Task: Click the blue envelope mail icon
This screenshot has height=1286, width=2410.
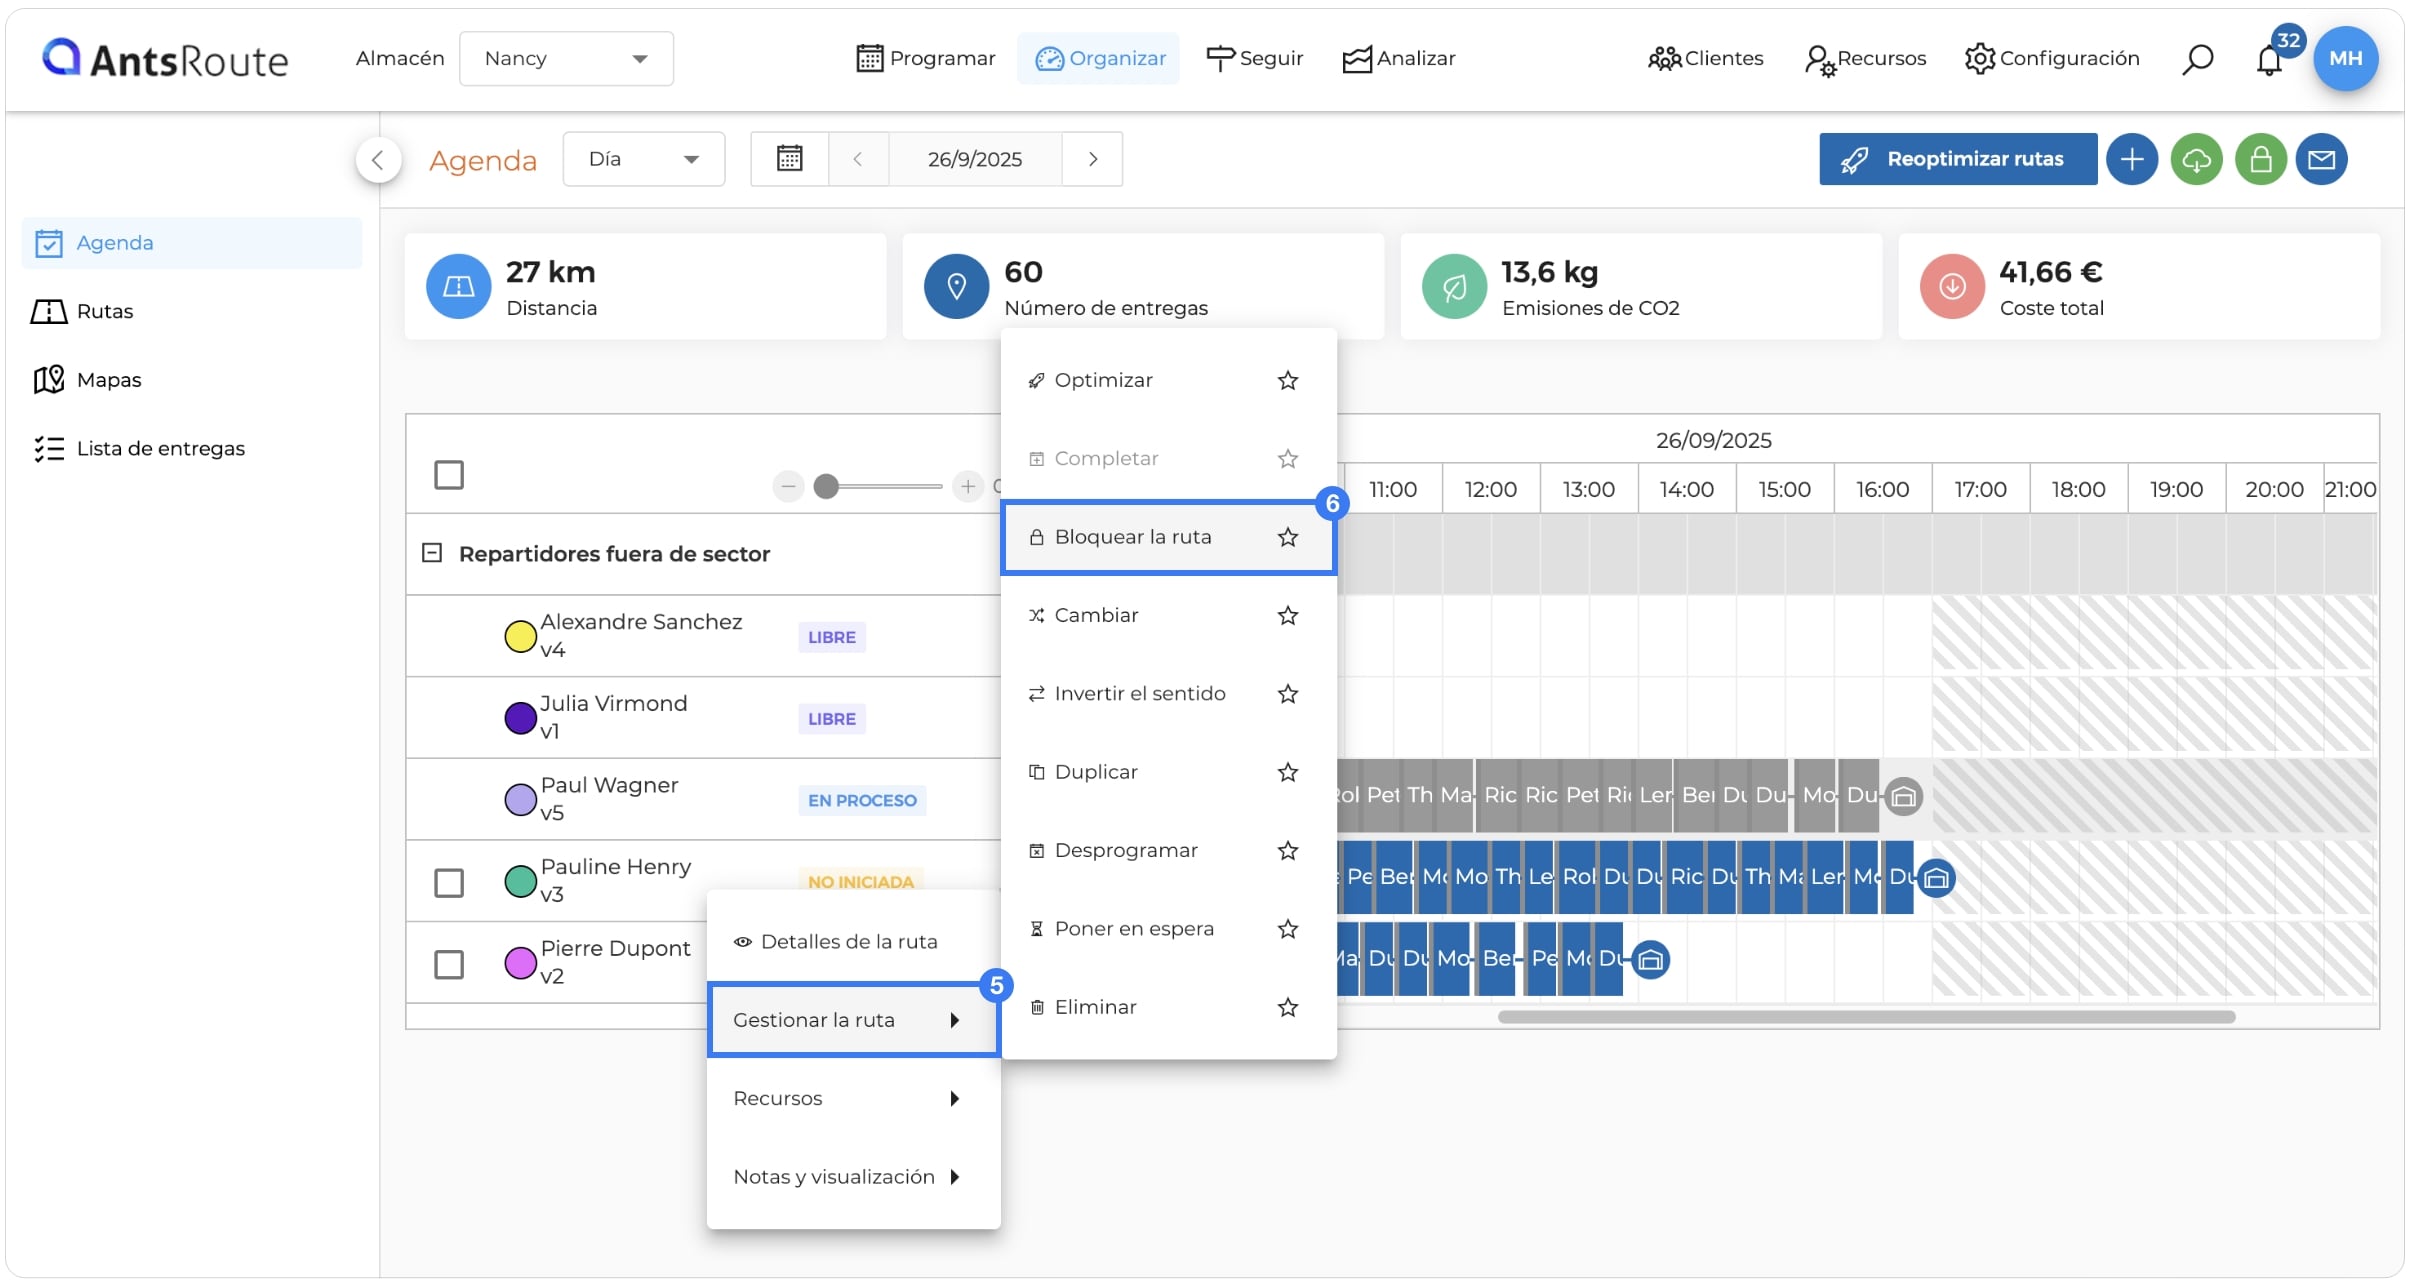Action: (2321, 159)
